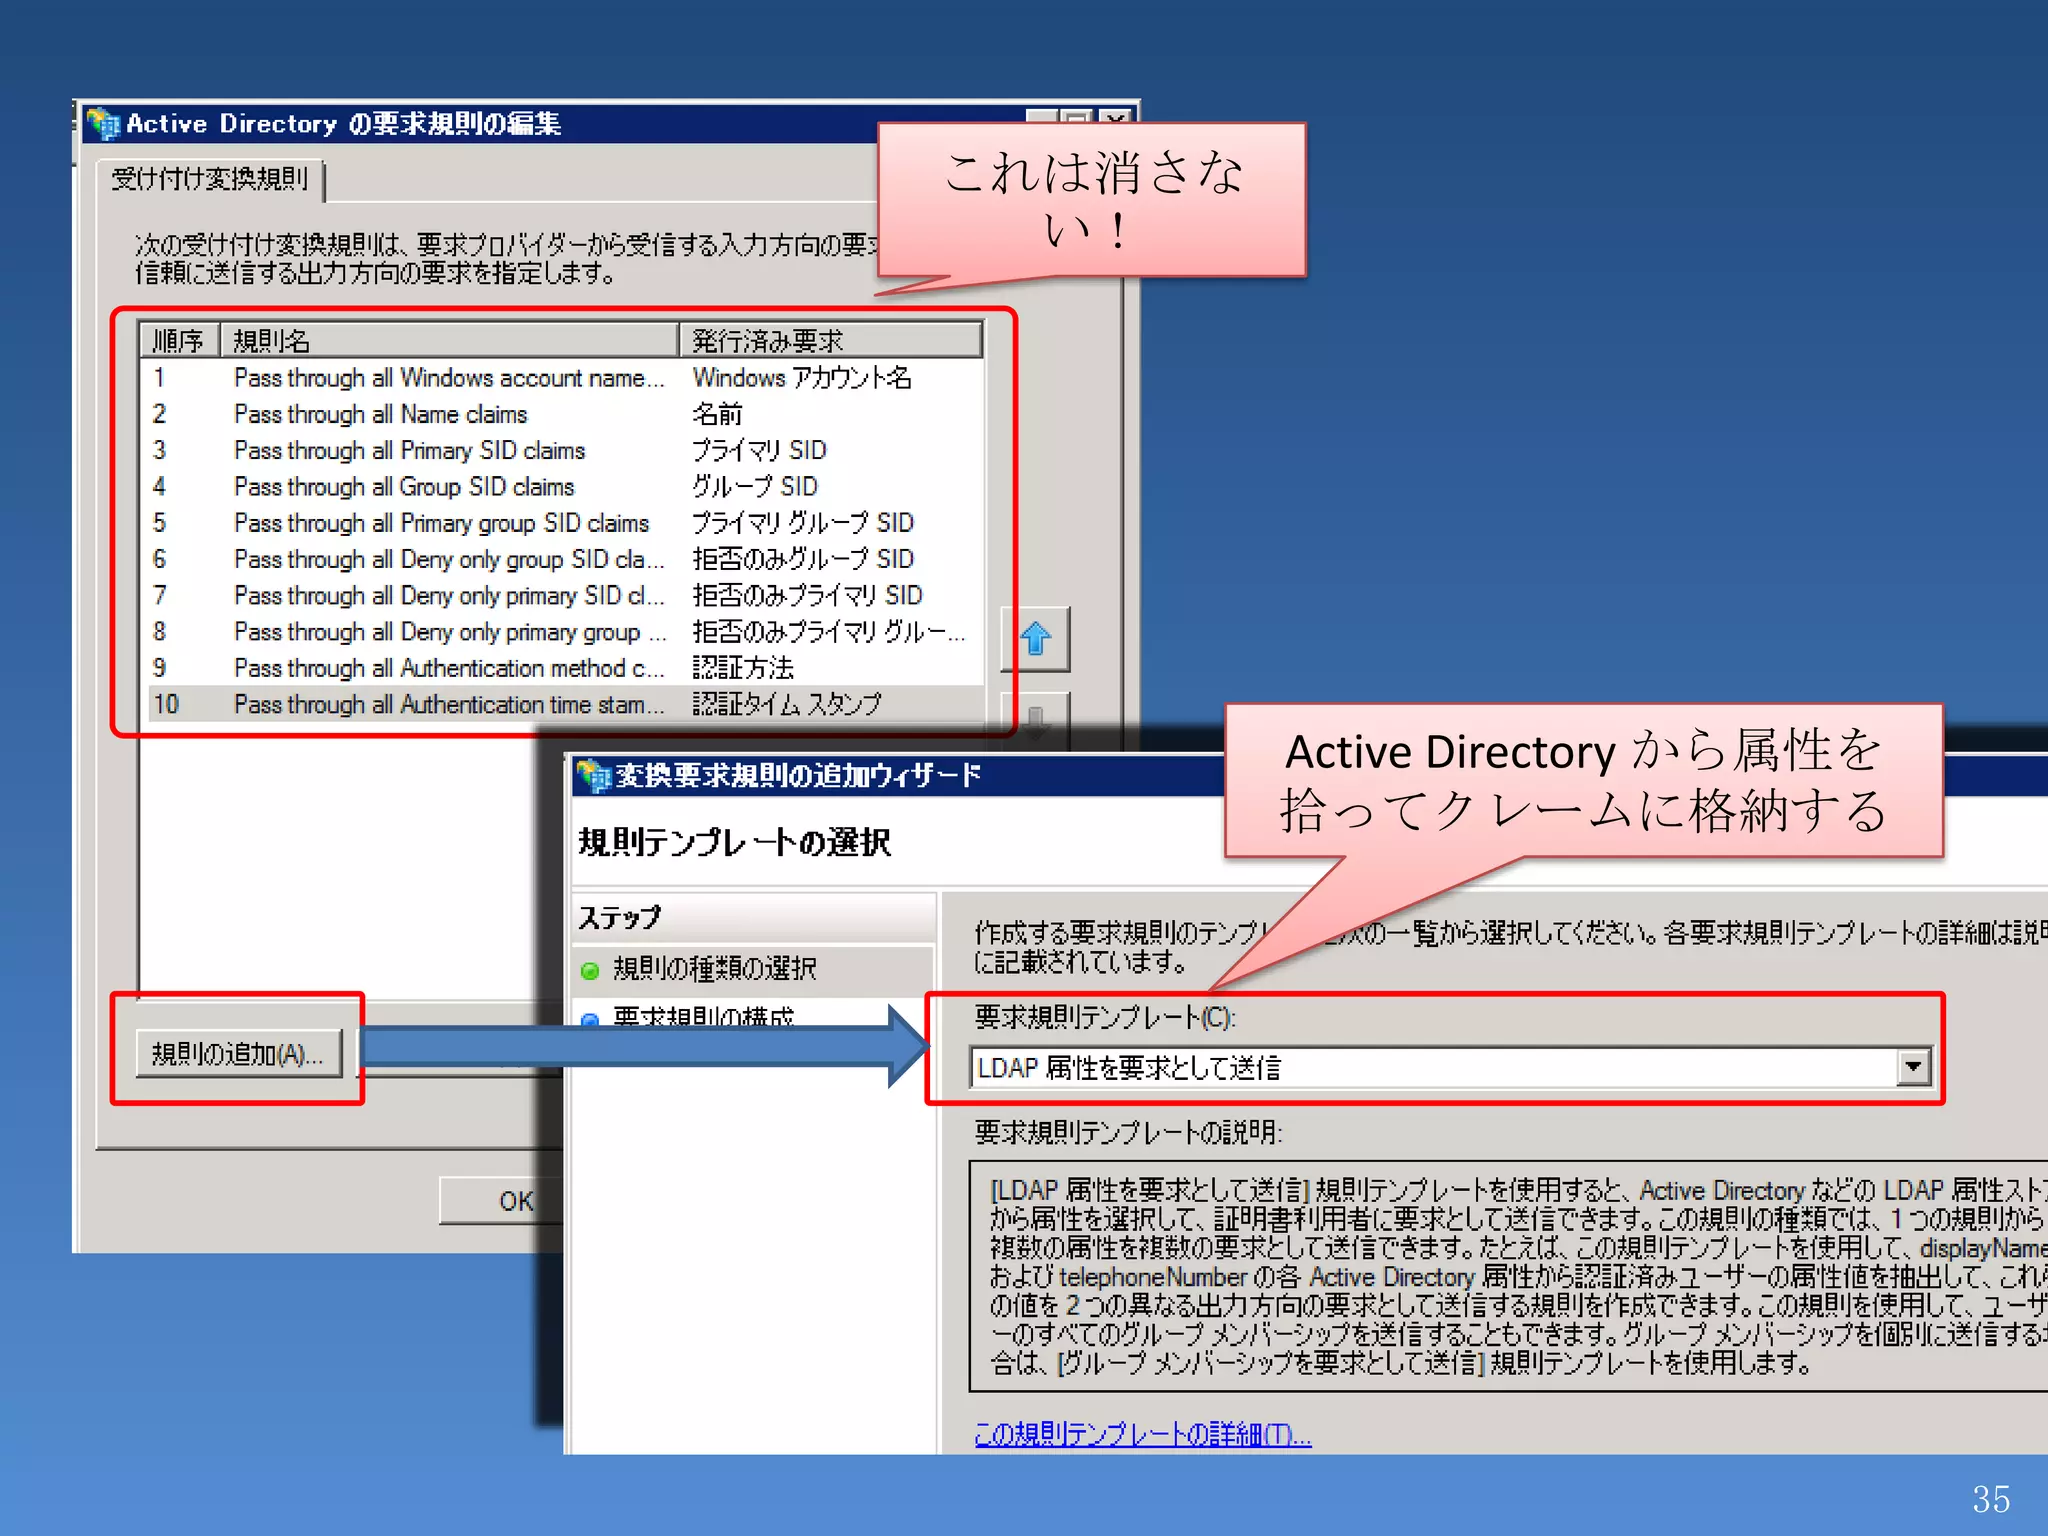Click the 発行済み要求 column header
This screenshot has width=2048, height=1536.
pyautogui.click(x=831, y=341)
